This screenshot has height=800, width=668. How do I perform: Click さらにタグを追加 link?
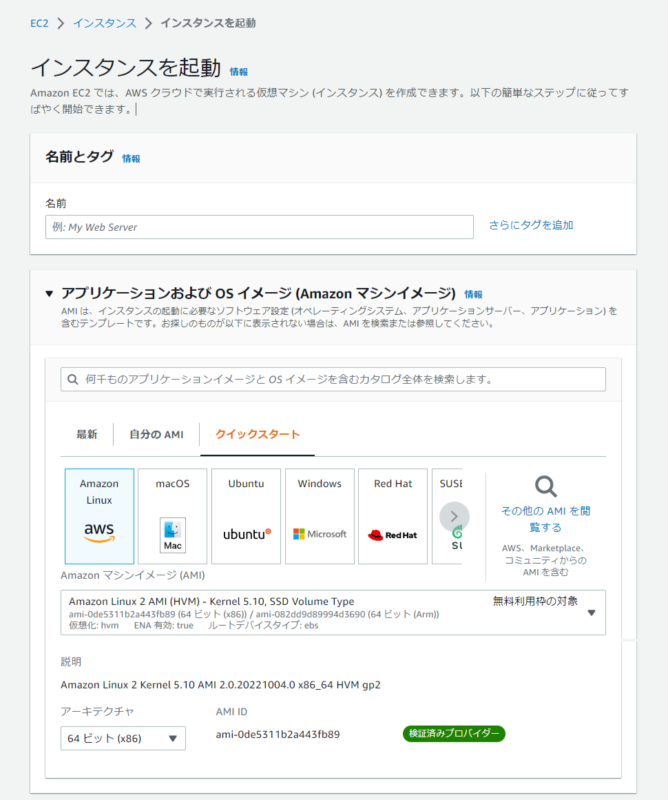[x=531, y=225]
